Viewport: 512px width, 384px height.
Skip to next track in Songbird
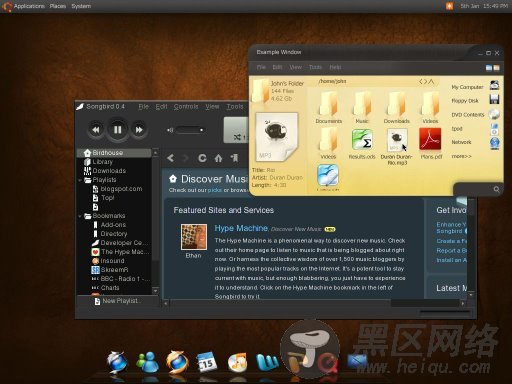coord(139,130)
